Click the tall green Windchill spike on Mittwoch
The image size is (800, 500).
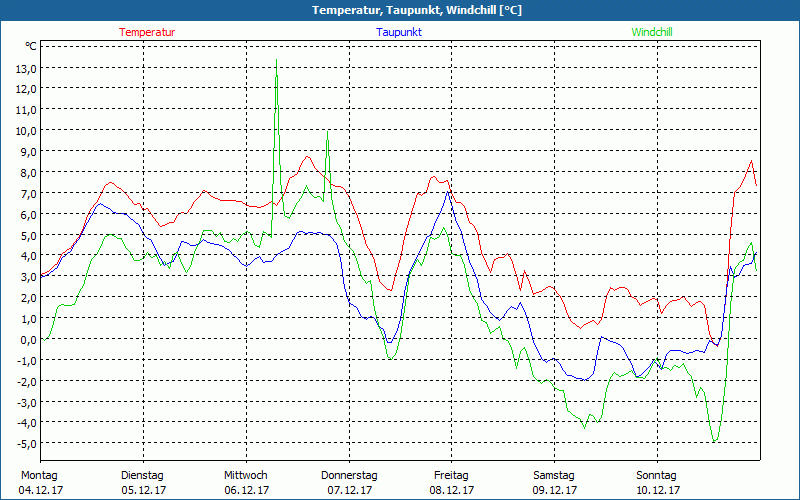[276, 62]
